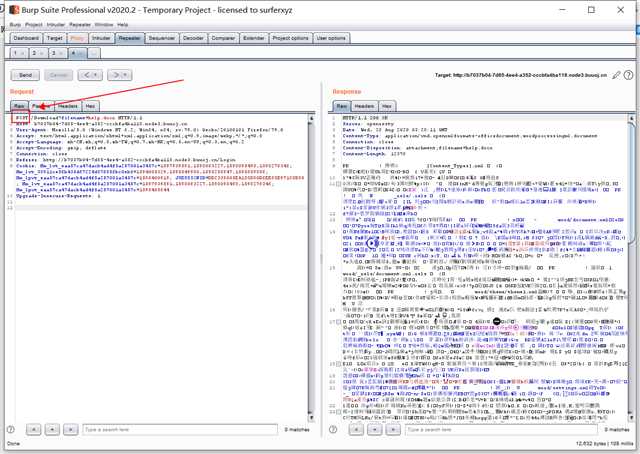
Task: Open request history dropdown on the forward button
Action: pos(125,75)
